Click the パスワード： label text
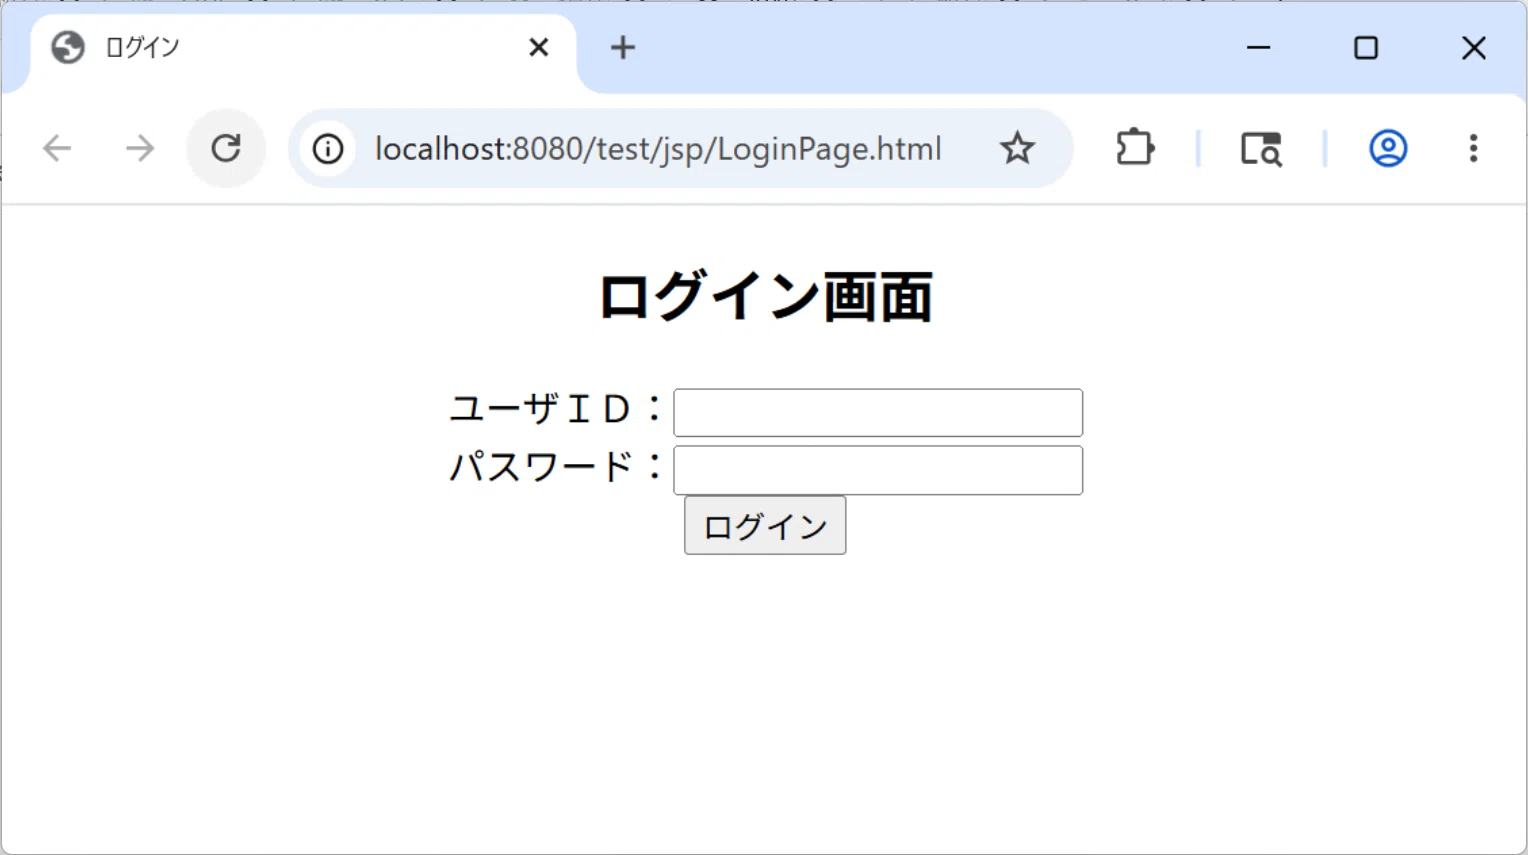Screen dimensions: 1528x855 click(x=557, y=466)
